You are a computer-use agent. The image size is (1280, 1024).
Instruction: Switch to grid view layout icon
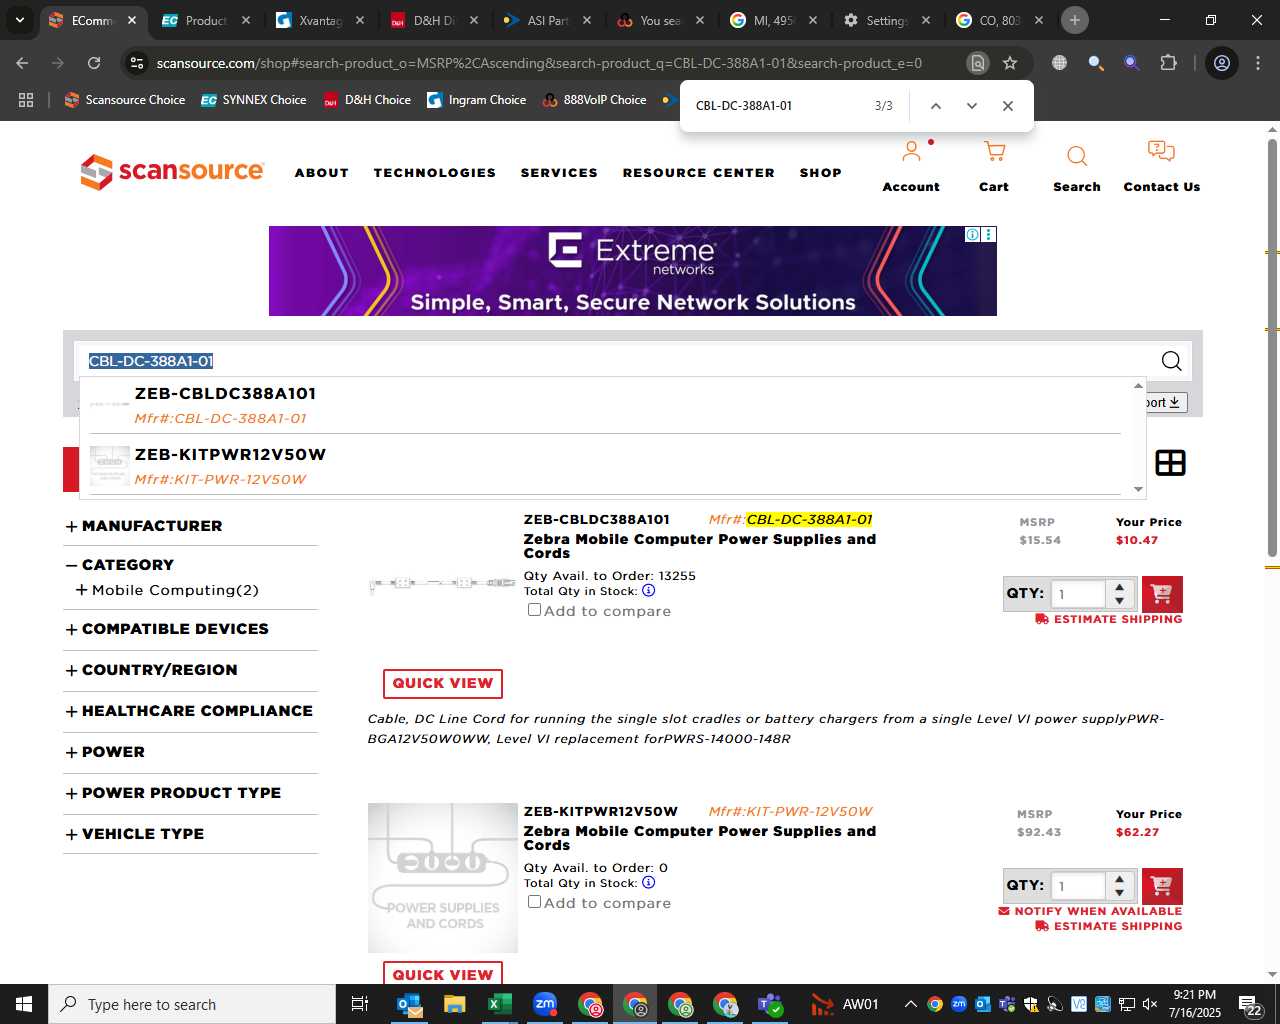[x=1170, y=463]
